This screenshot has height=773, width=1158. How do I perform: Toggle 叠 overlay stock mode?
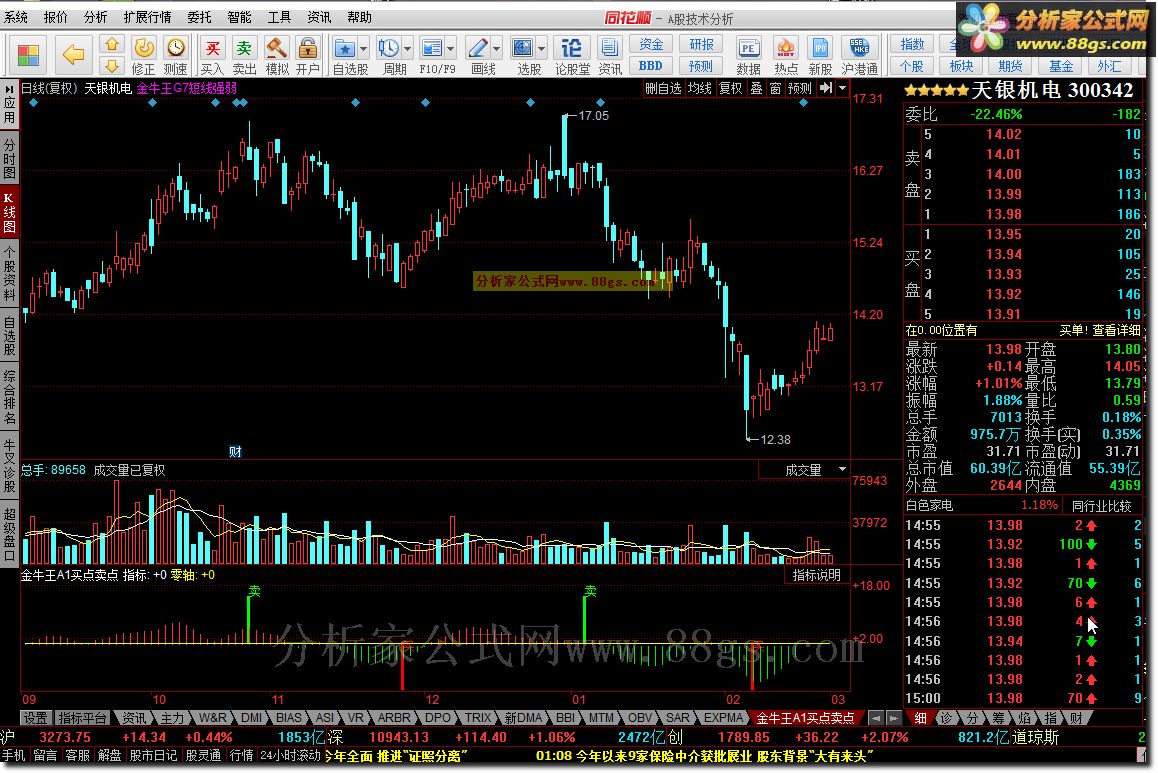coord(756,88)
